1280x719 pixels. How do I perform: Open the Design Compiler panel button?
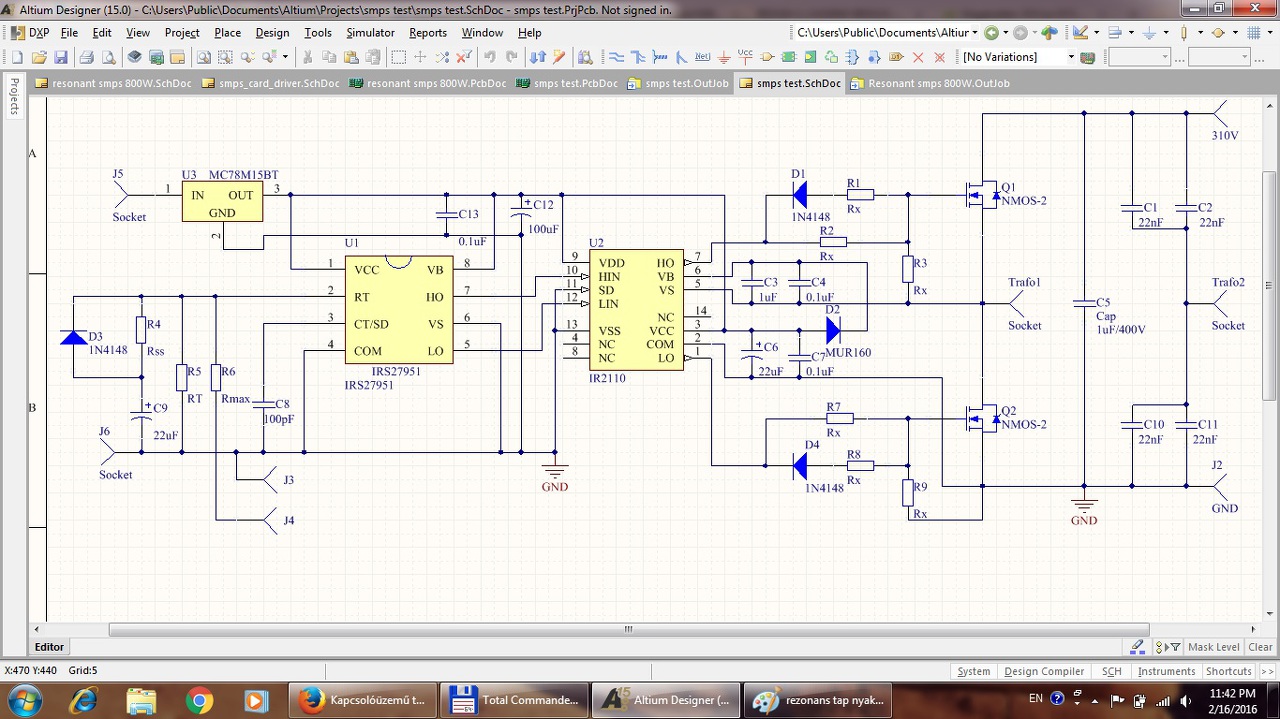pyautogui.click(x=1044, y=671)
